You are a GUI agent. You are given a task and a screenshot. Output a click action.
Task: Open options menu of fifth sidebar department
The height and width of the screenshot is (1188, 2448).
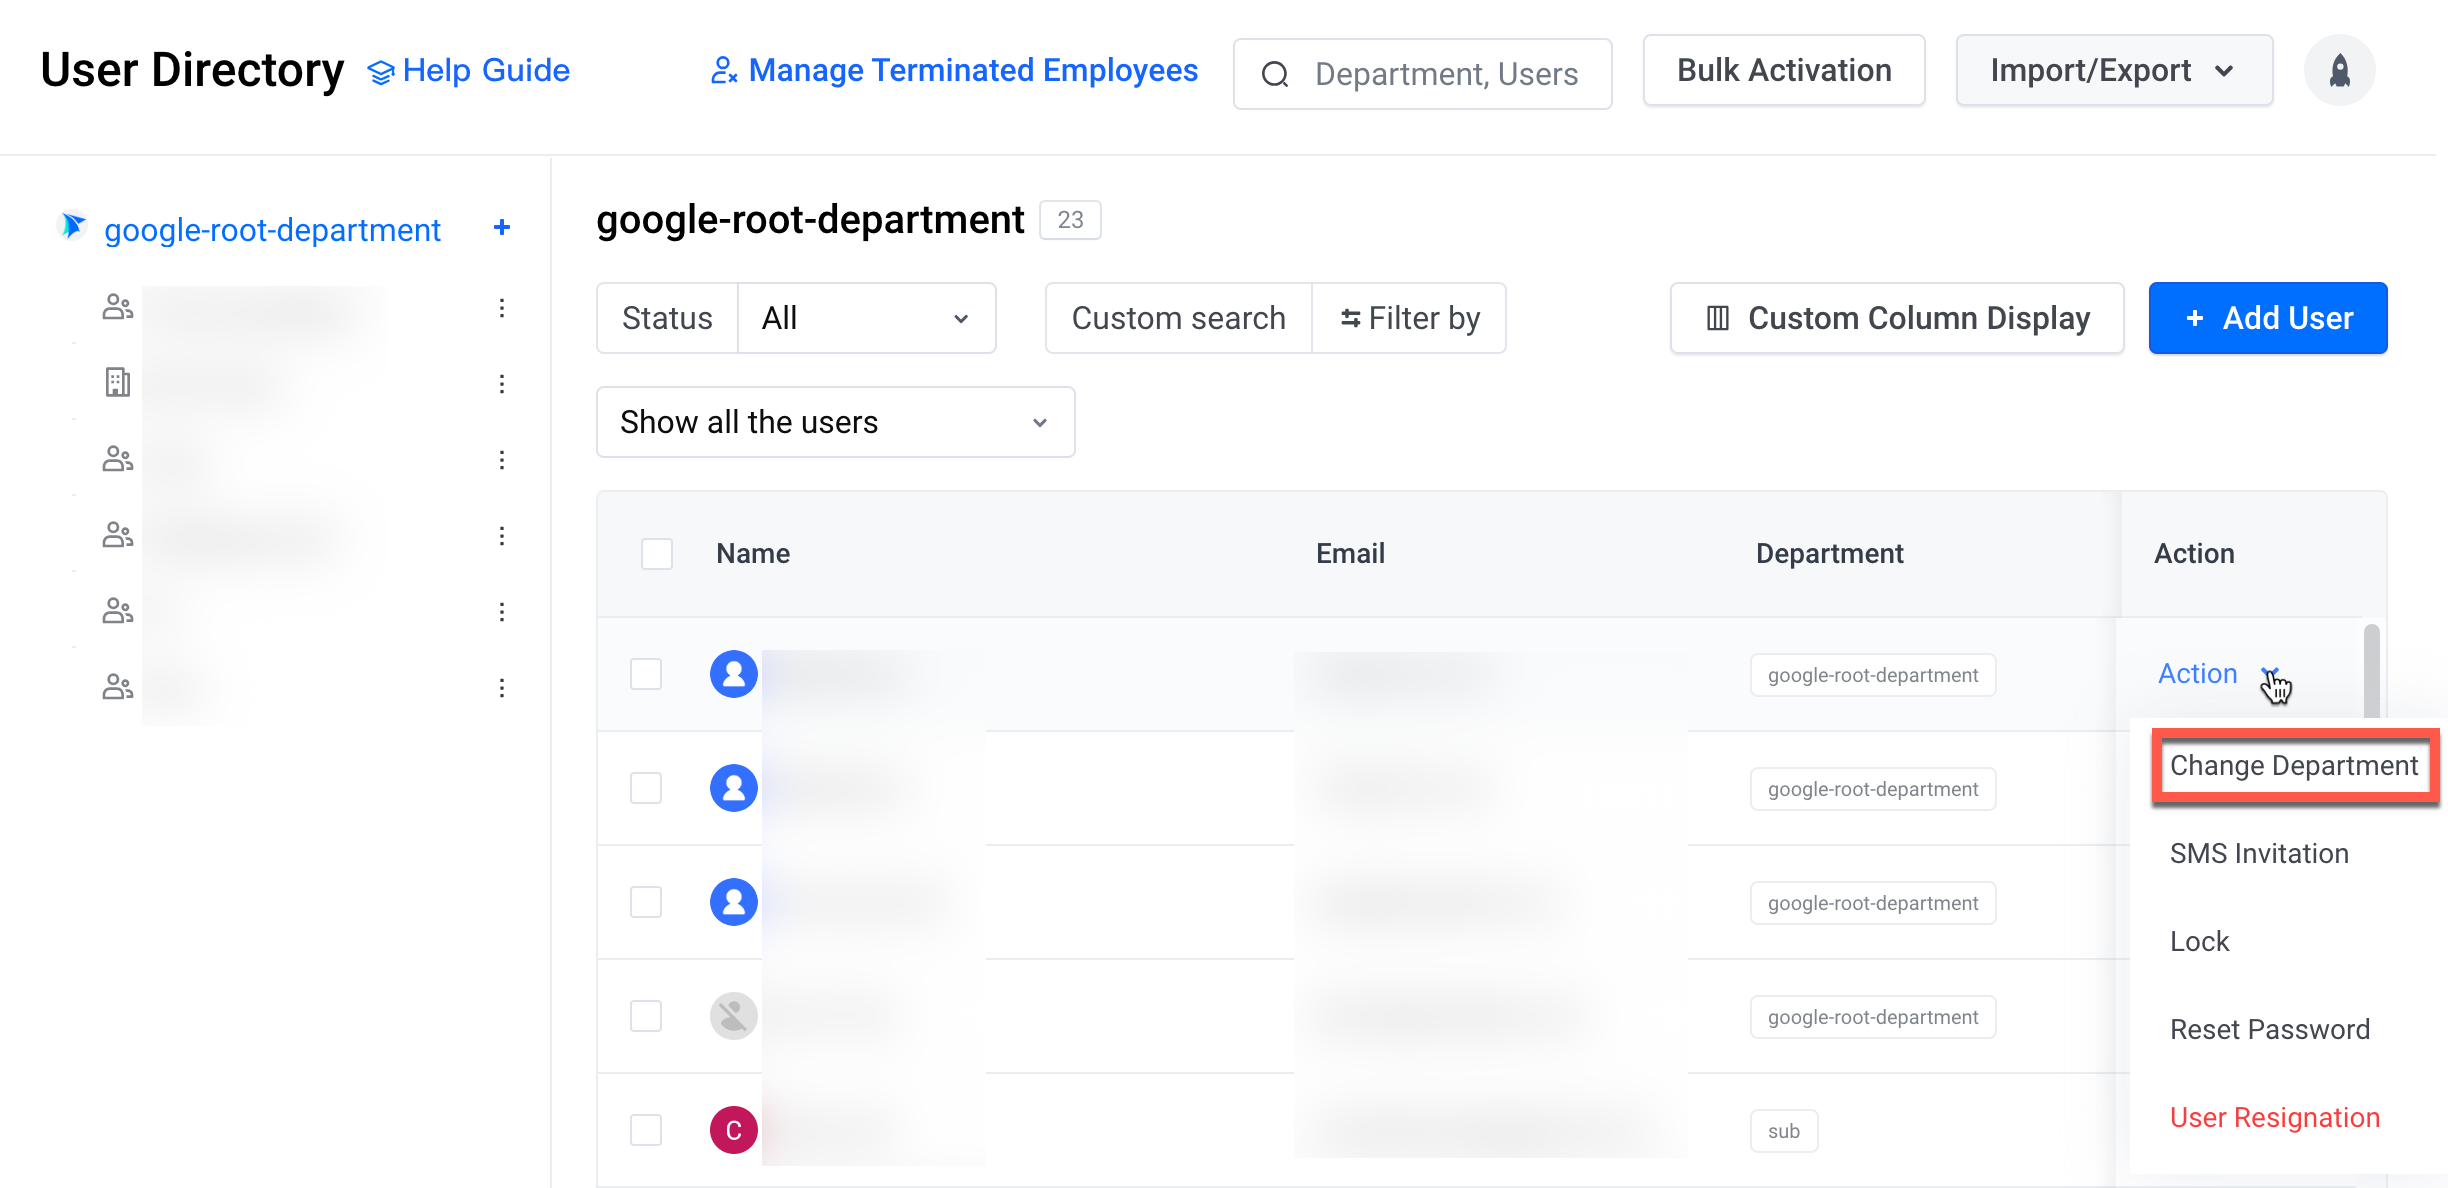click(502, 612)
